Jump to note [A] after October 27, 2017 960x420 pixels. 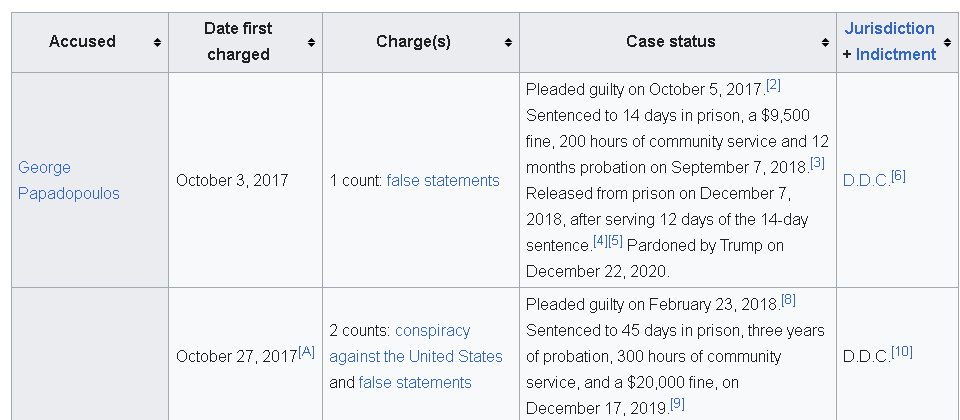pos(306,352)
